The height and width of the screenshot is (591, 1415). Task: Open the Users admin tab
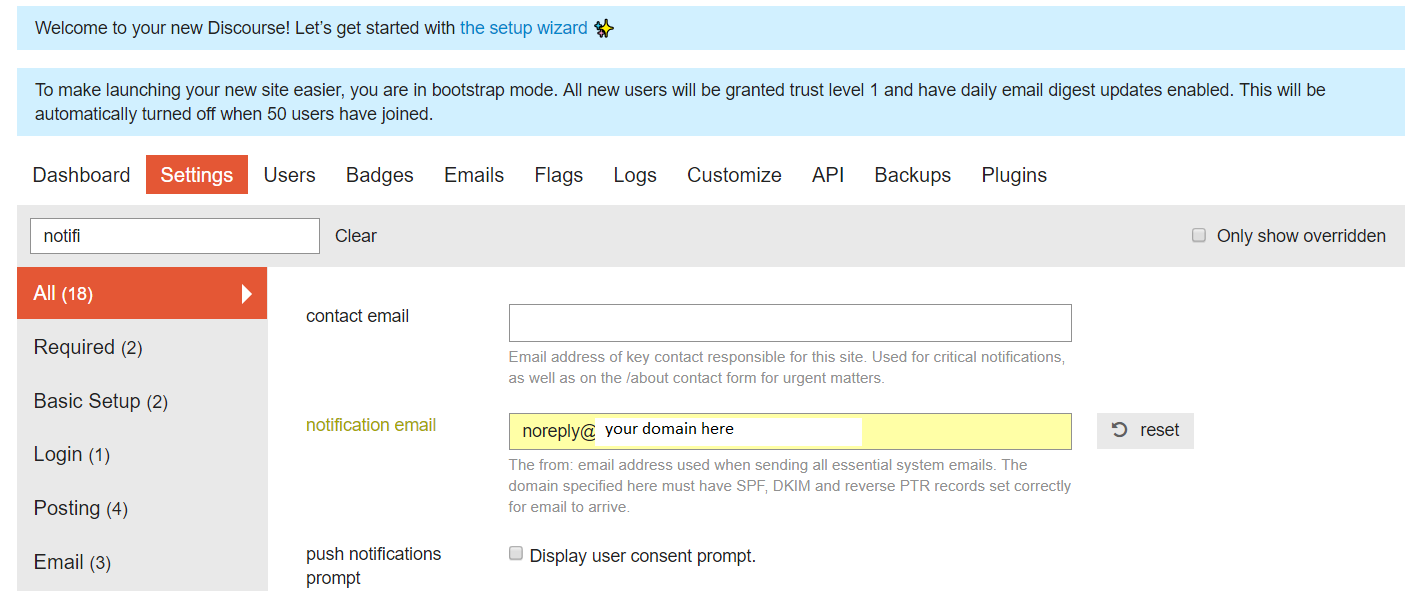coord(290,175)
